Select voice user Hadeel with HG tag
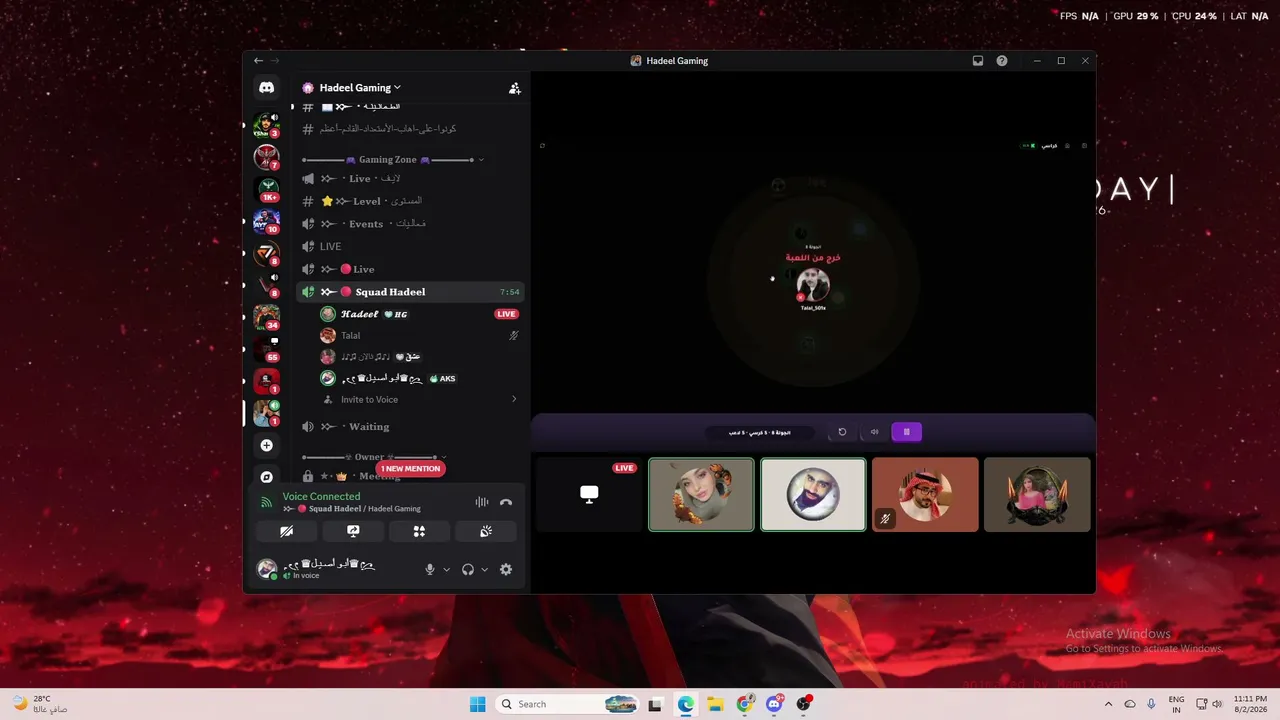Screen dimensions: 1280x720 pos(419,314)
